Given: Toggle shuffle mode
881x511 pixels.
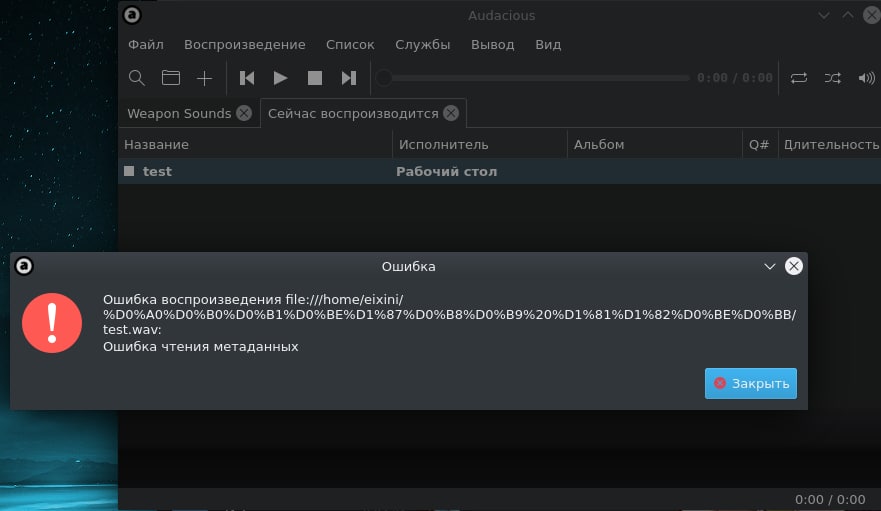Looking at the screenshot, I should coord(833,78).
